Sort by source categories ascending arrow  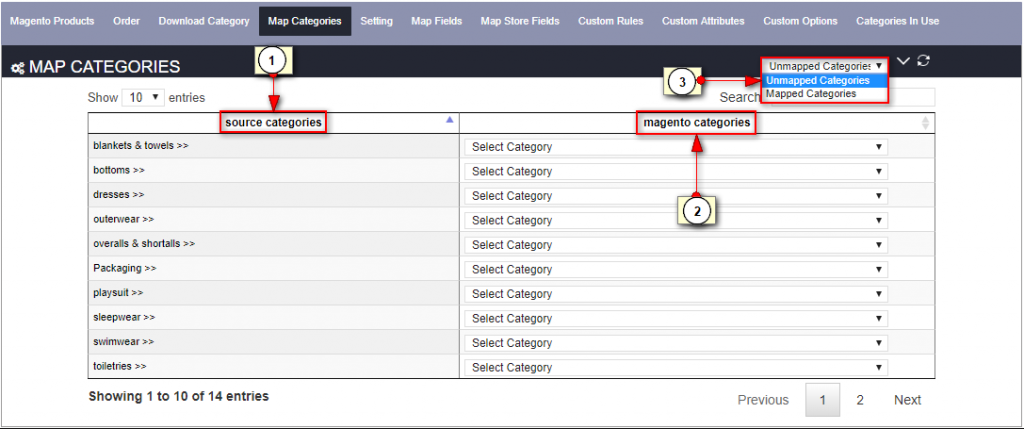tap(449, 120)
